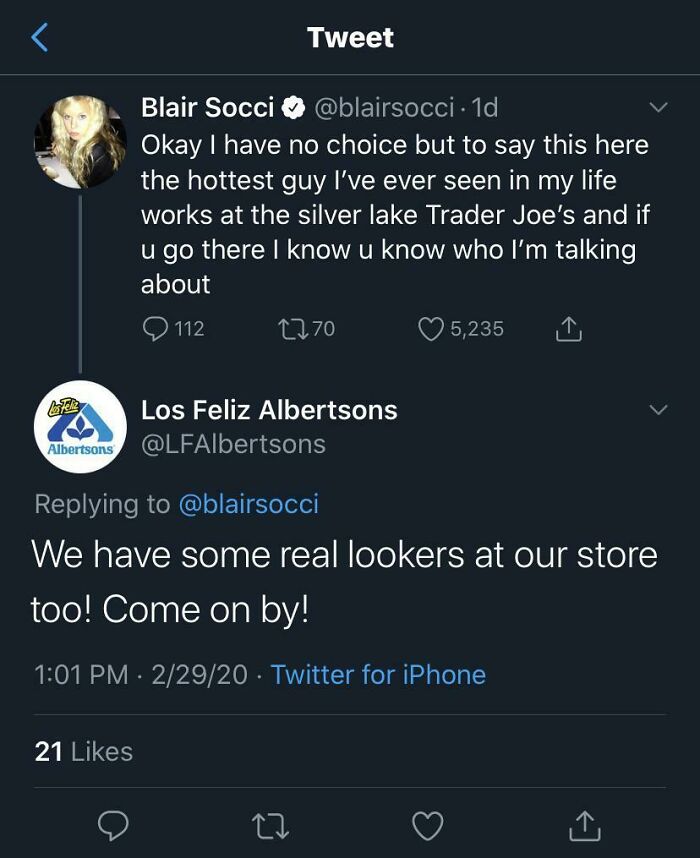Tap the back arrow icon
This screenshot has height=858, width=700.
(39, 38)
